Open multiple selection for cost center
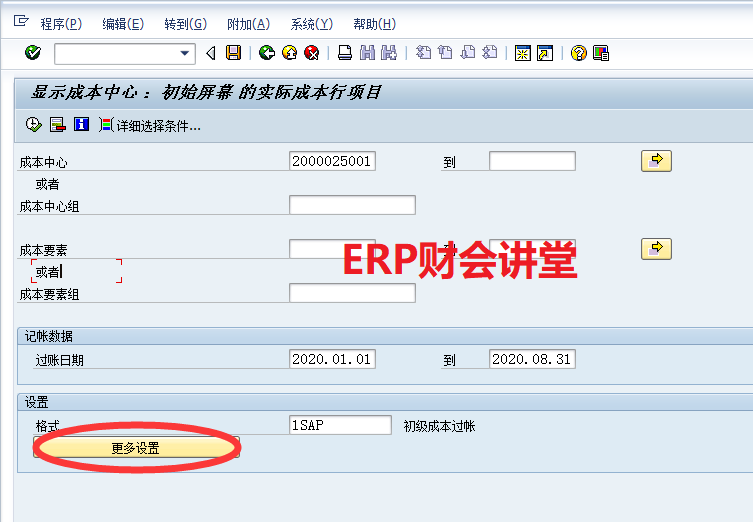 click(x=656, y=160)
